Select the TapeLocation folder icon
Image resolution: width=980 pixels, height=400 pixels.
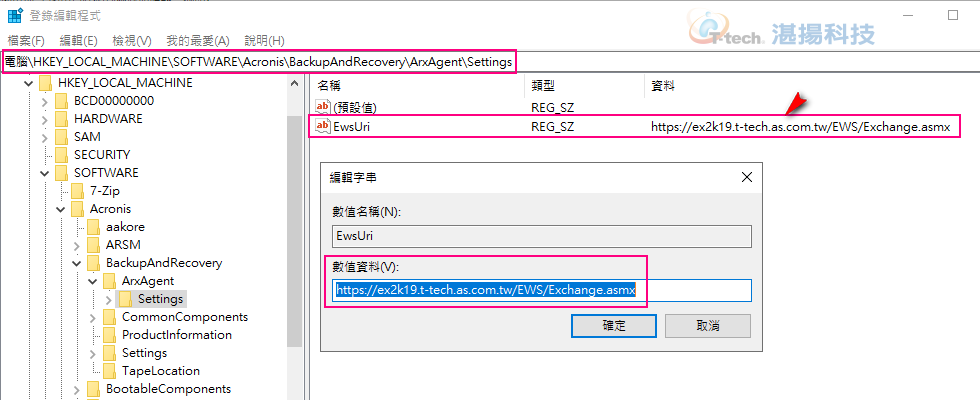pyautogui.click(x=110, y=371)
